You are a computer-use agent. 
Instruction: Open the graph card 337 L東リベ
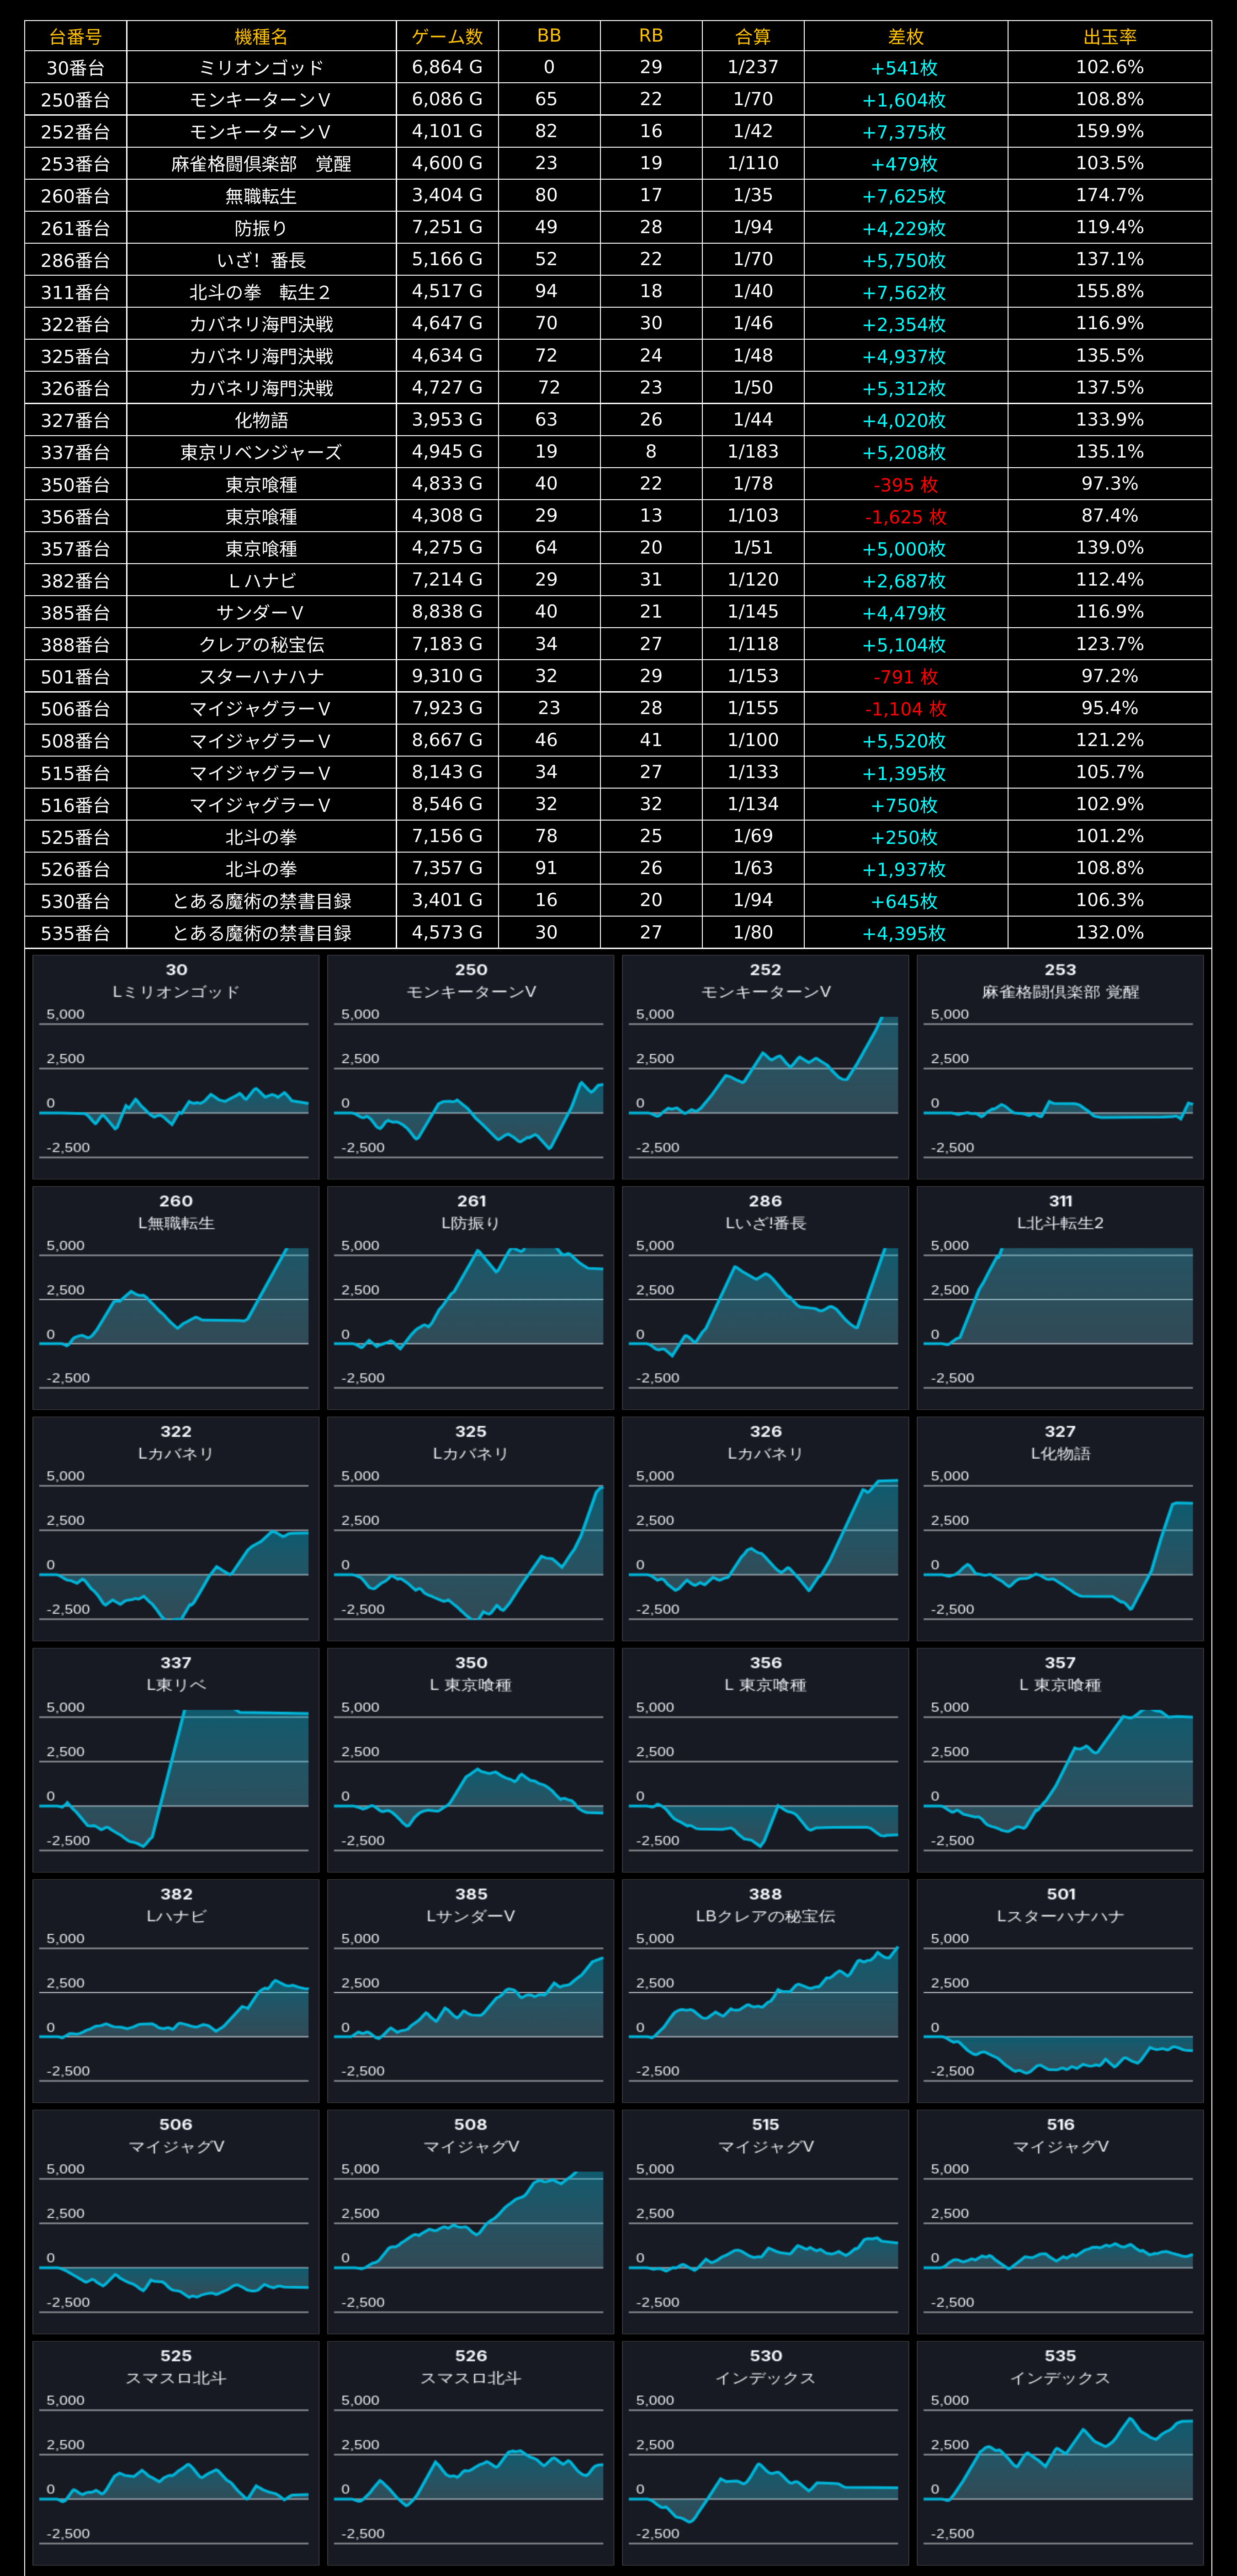[176, 1760]
